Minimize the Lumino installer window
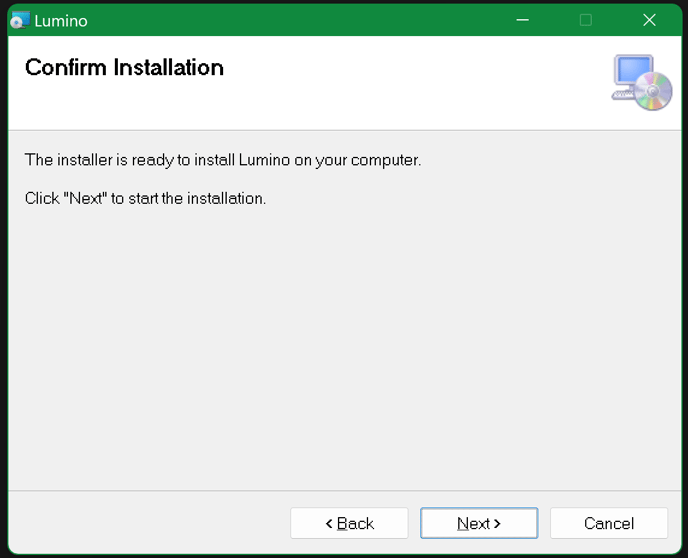The height and width of the screenshot is (558, 688). coord(522,20)
